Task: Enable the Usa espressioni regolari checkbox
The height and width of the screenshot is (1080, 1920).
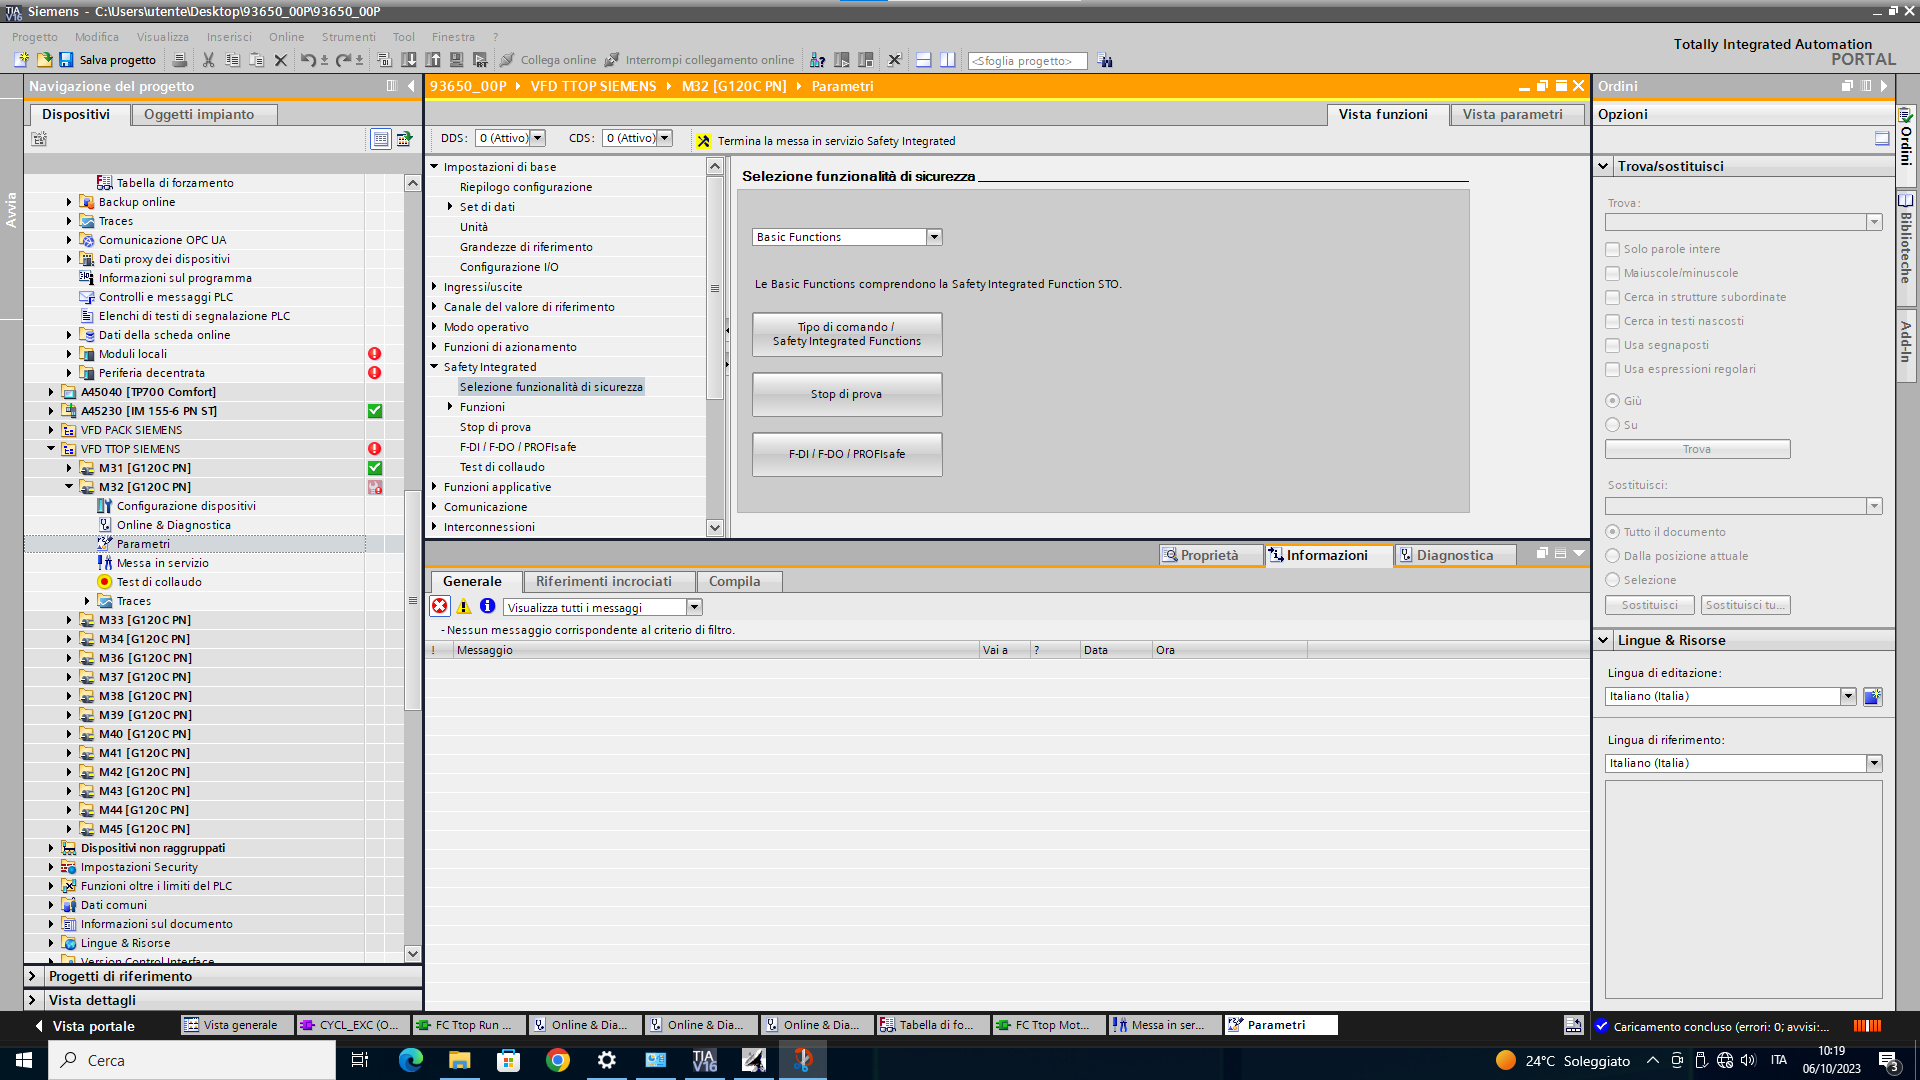Action: 1612,369
